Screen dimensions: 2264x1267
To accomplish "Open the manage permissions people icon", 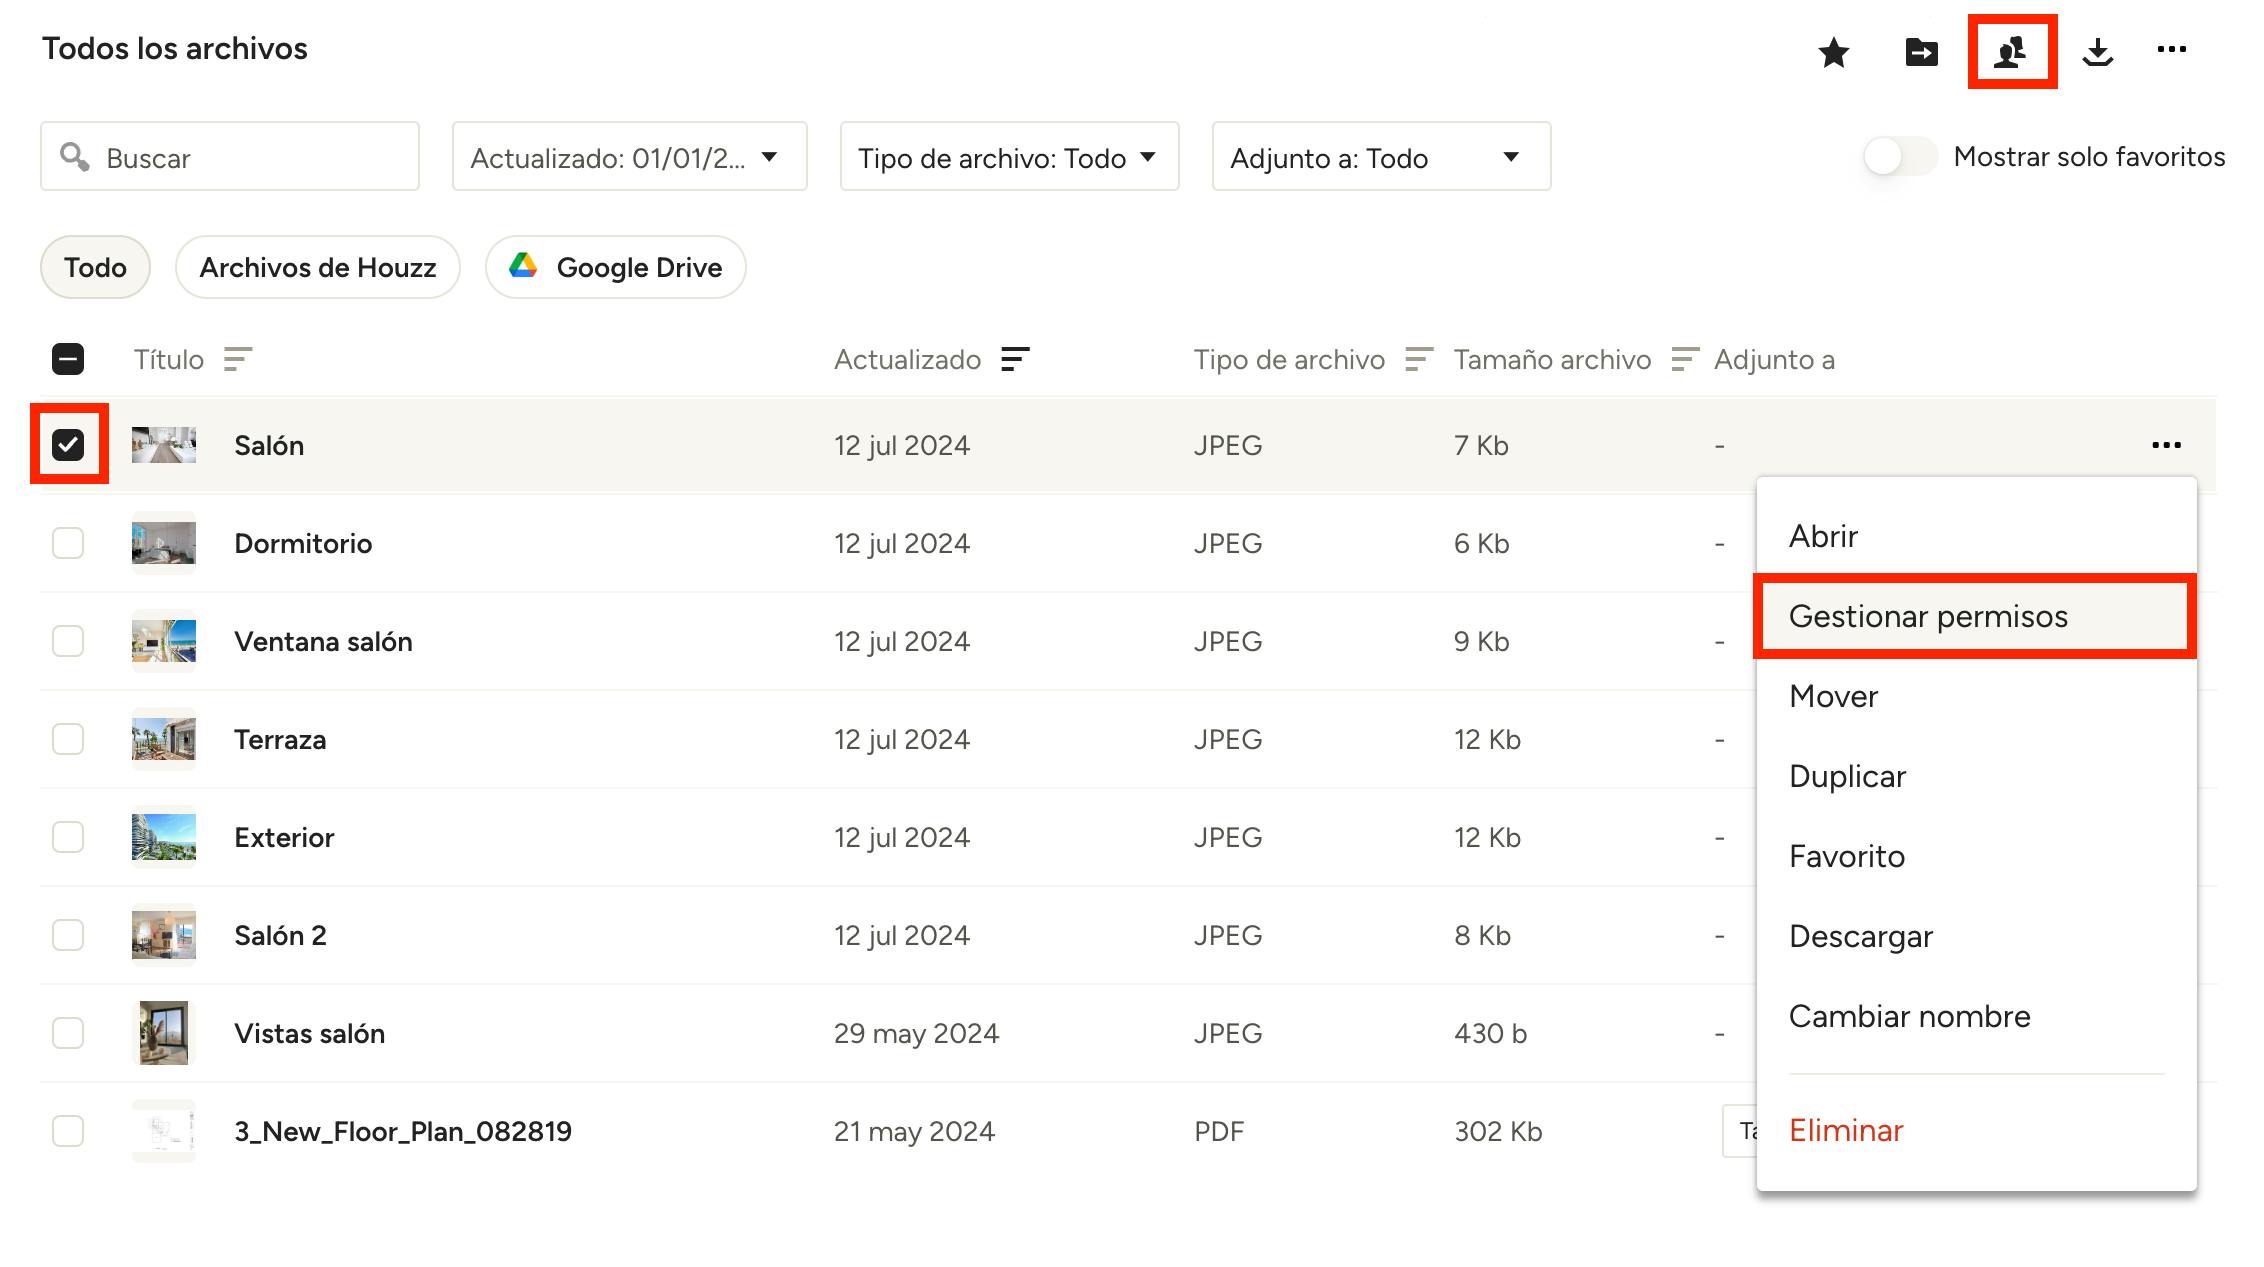I will (2011, 52).
